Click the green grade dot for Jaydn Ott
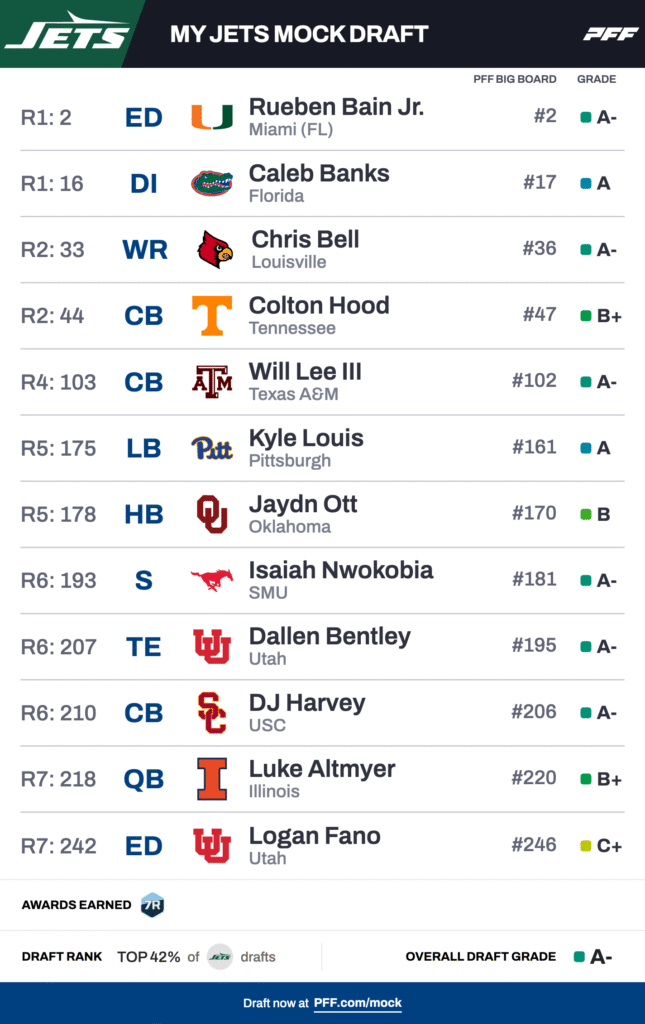 (x=586, y=514)
